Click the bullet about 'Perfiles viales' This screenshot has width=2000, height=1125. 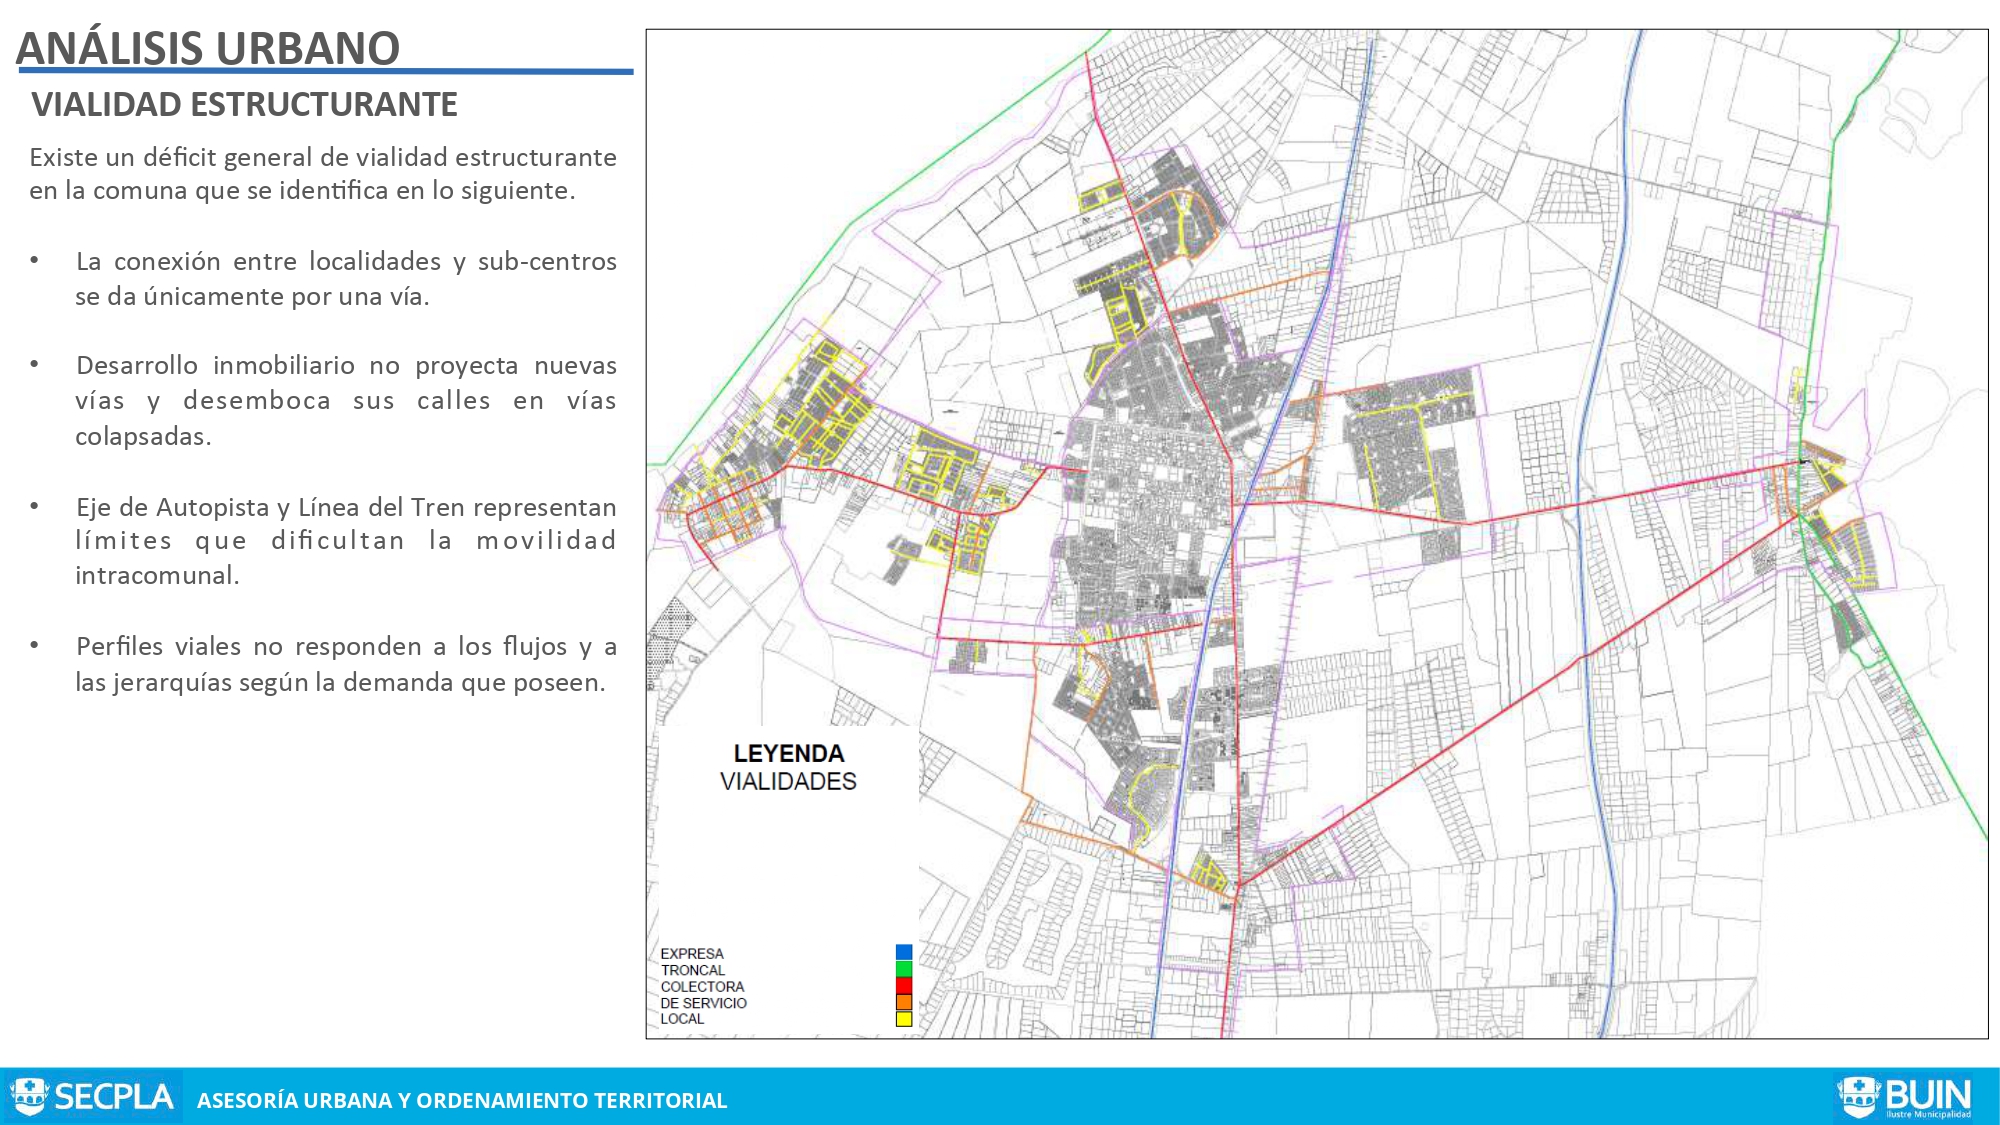(x=346, y=664)
